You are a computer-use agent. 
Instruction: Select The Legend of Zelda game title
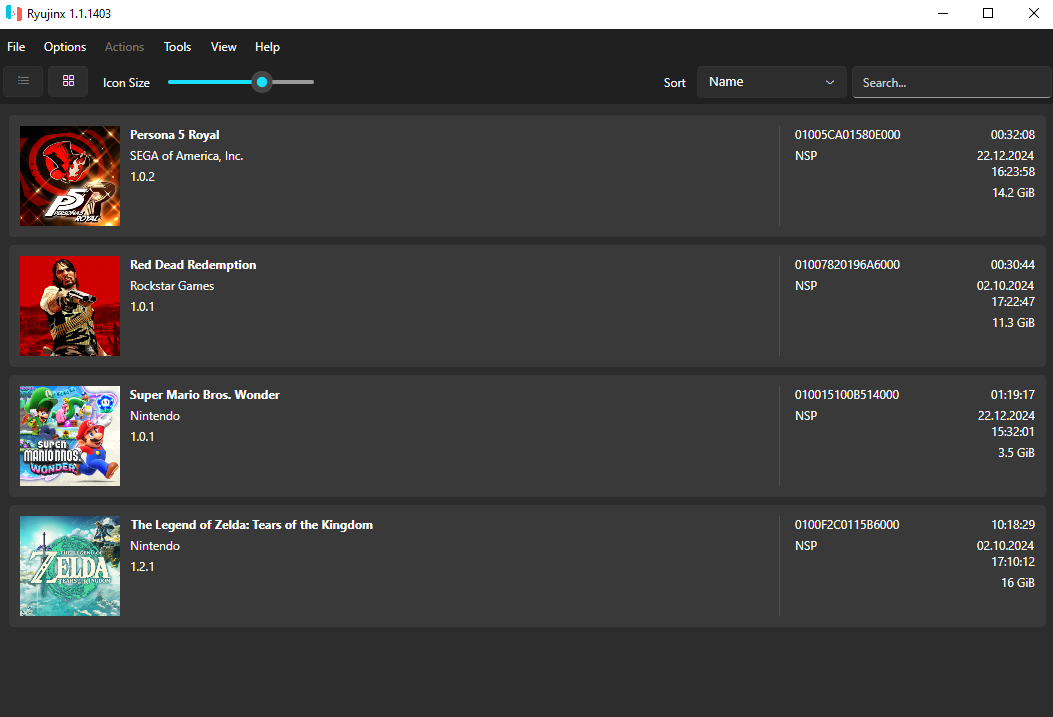pyautogui.click(x=251, y=525)
